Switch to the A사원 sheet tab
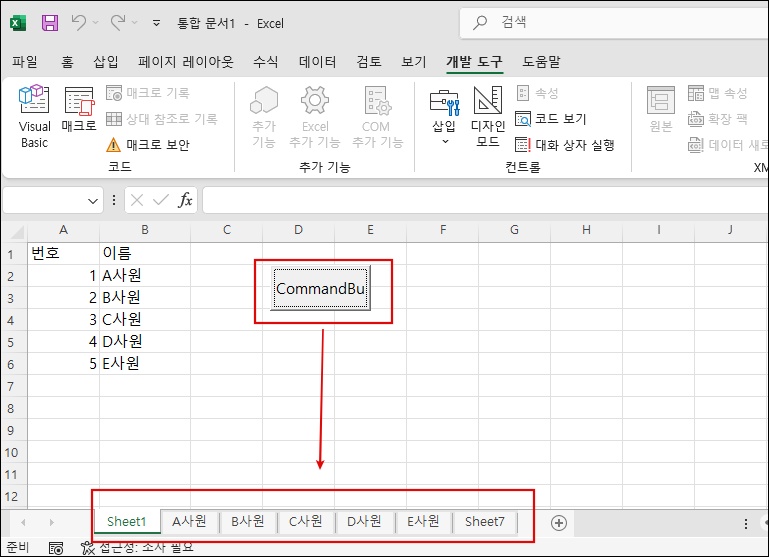Image resolution: width=769 pixels, height=557 pixels. tap(189, 522)
